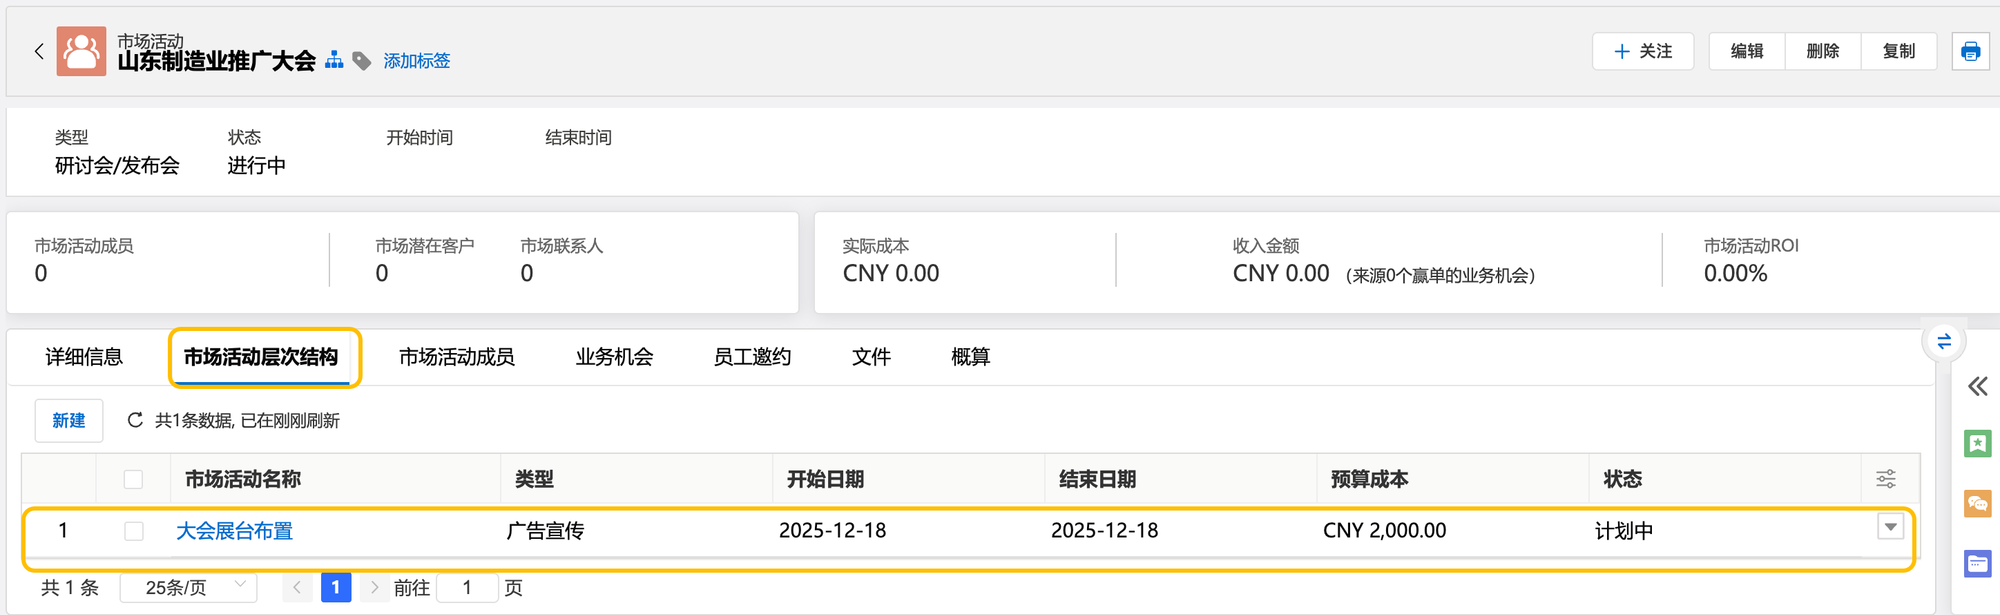Open the campaign hierarchy icon beside title
2000x615 pixels.
pos(334,61)
